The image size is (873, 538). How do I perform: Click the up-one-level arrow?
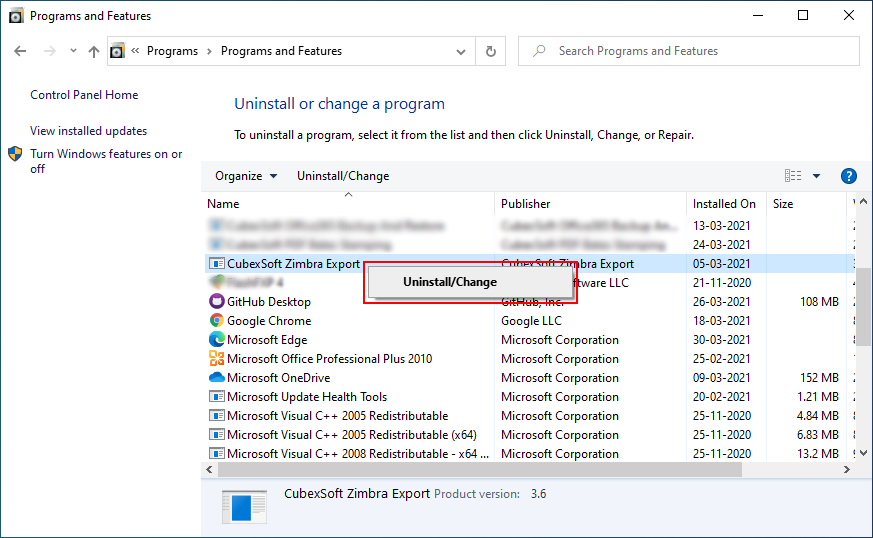tap(94, 51)
